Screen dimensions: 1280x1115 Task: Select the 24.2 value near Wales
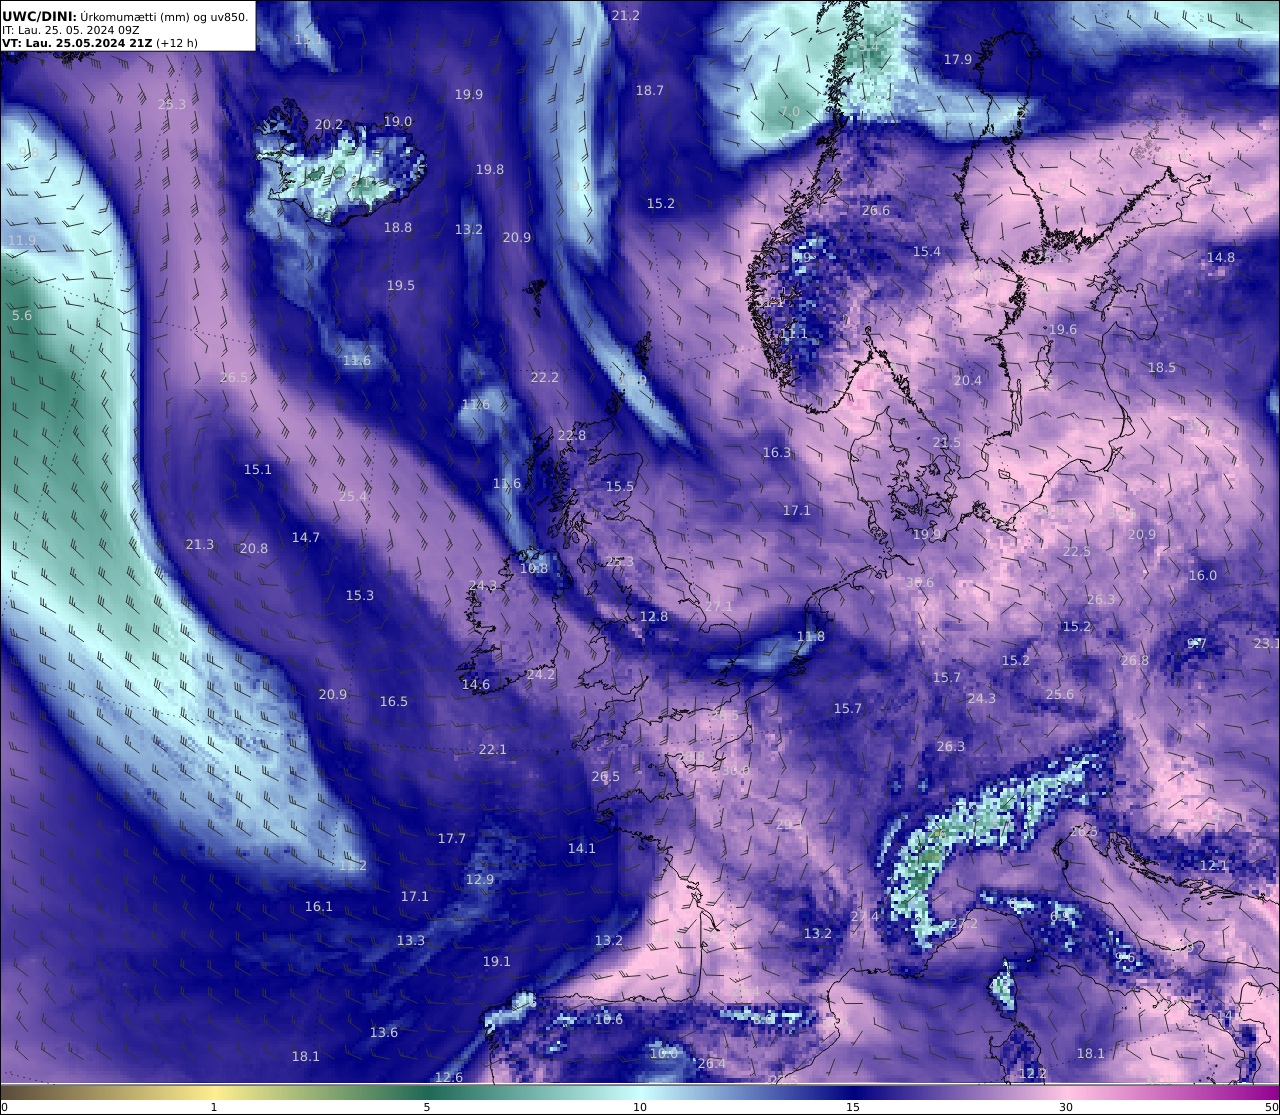pyautogui.click(x=541, y=674)
